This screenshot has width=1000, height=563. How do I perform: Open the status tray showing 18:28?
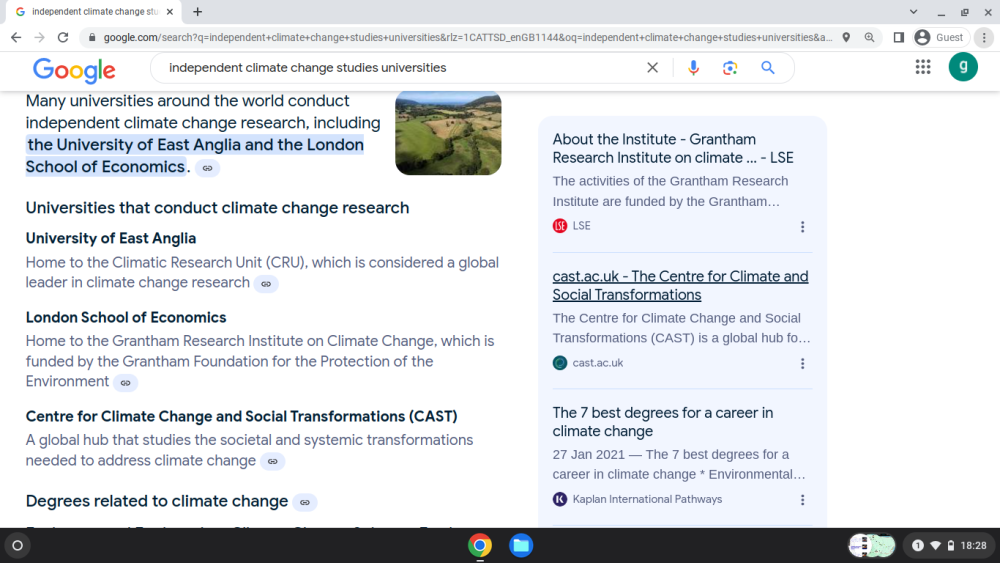click(x=950, y=546)
